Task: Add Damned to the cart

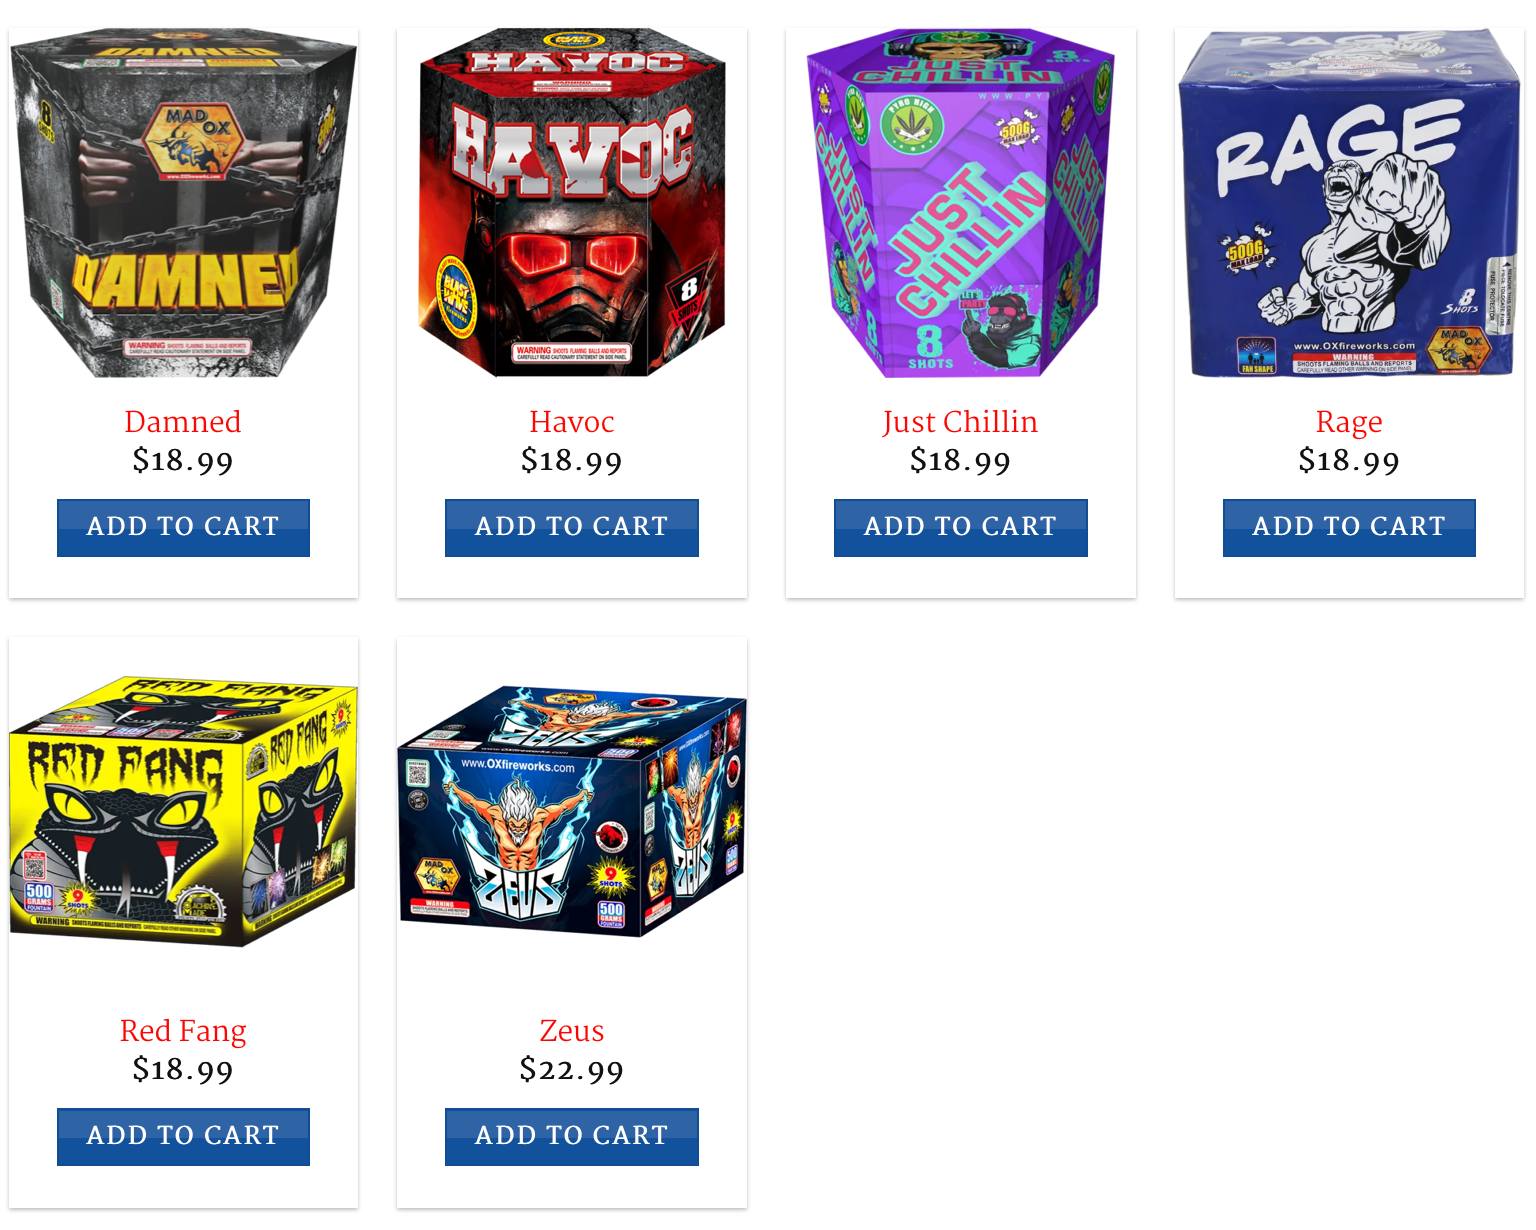Action: pyautogui.click(x=183, y=527)
